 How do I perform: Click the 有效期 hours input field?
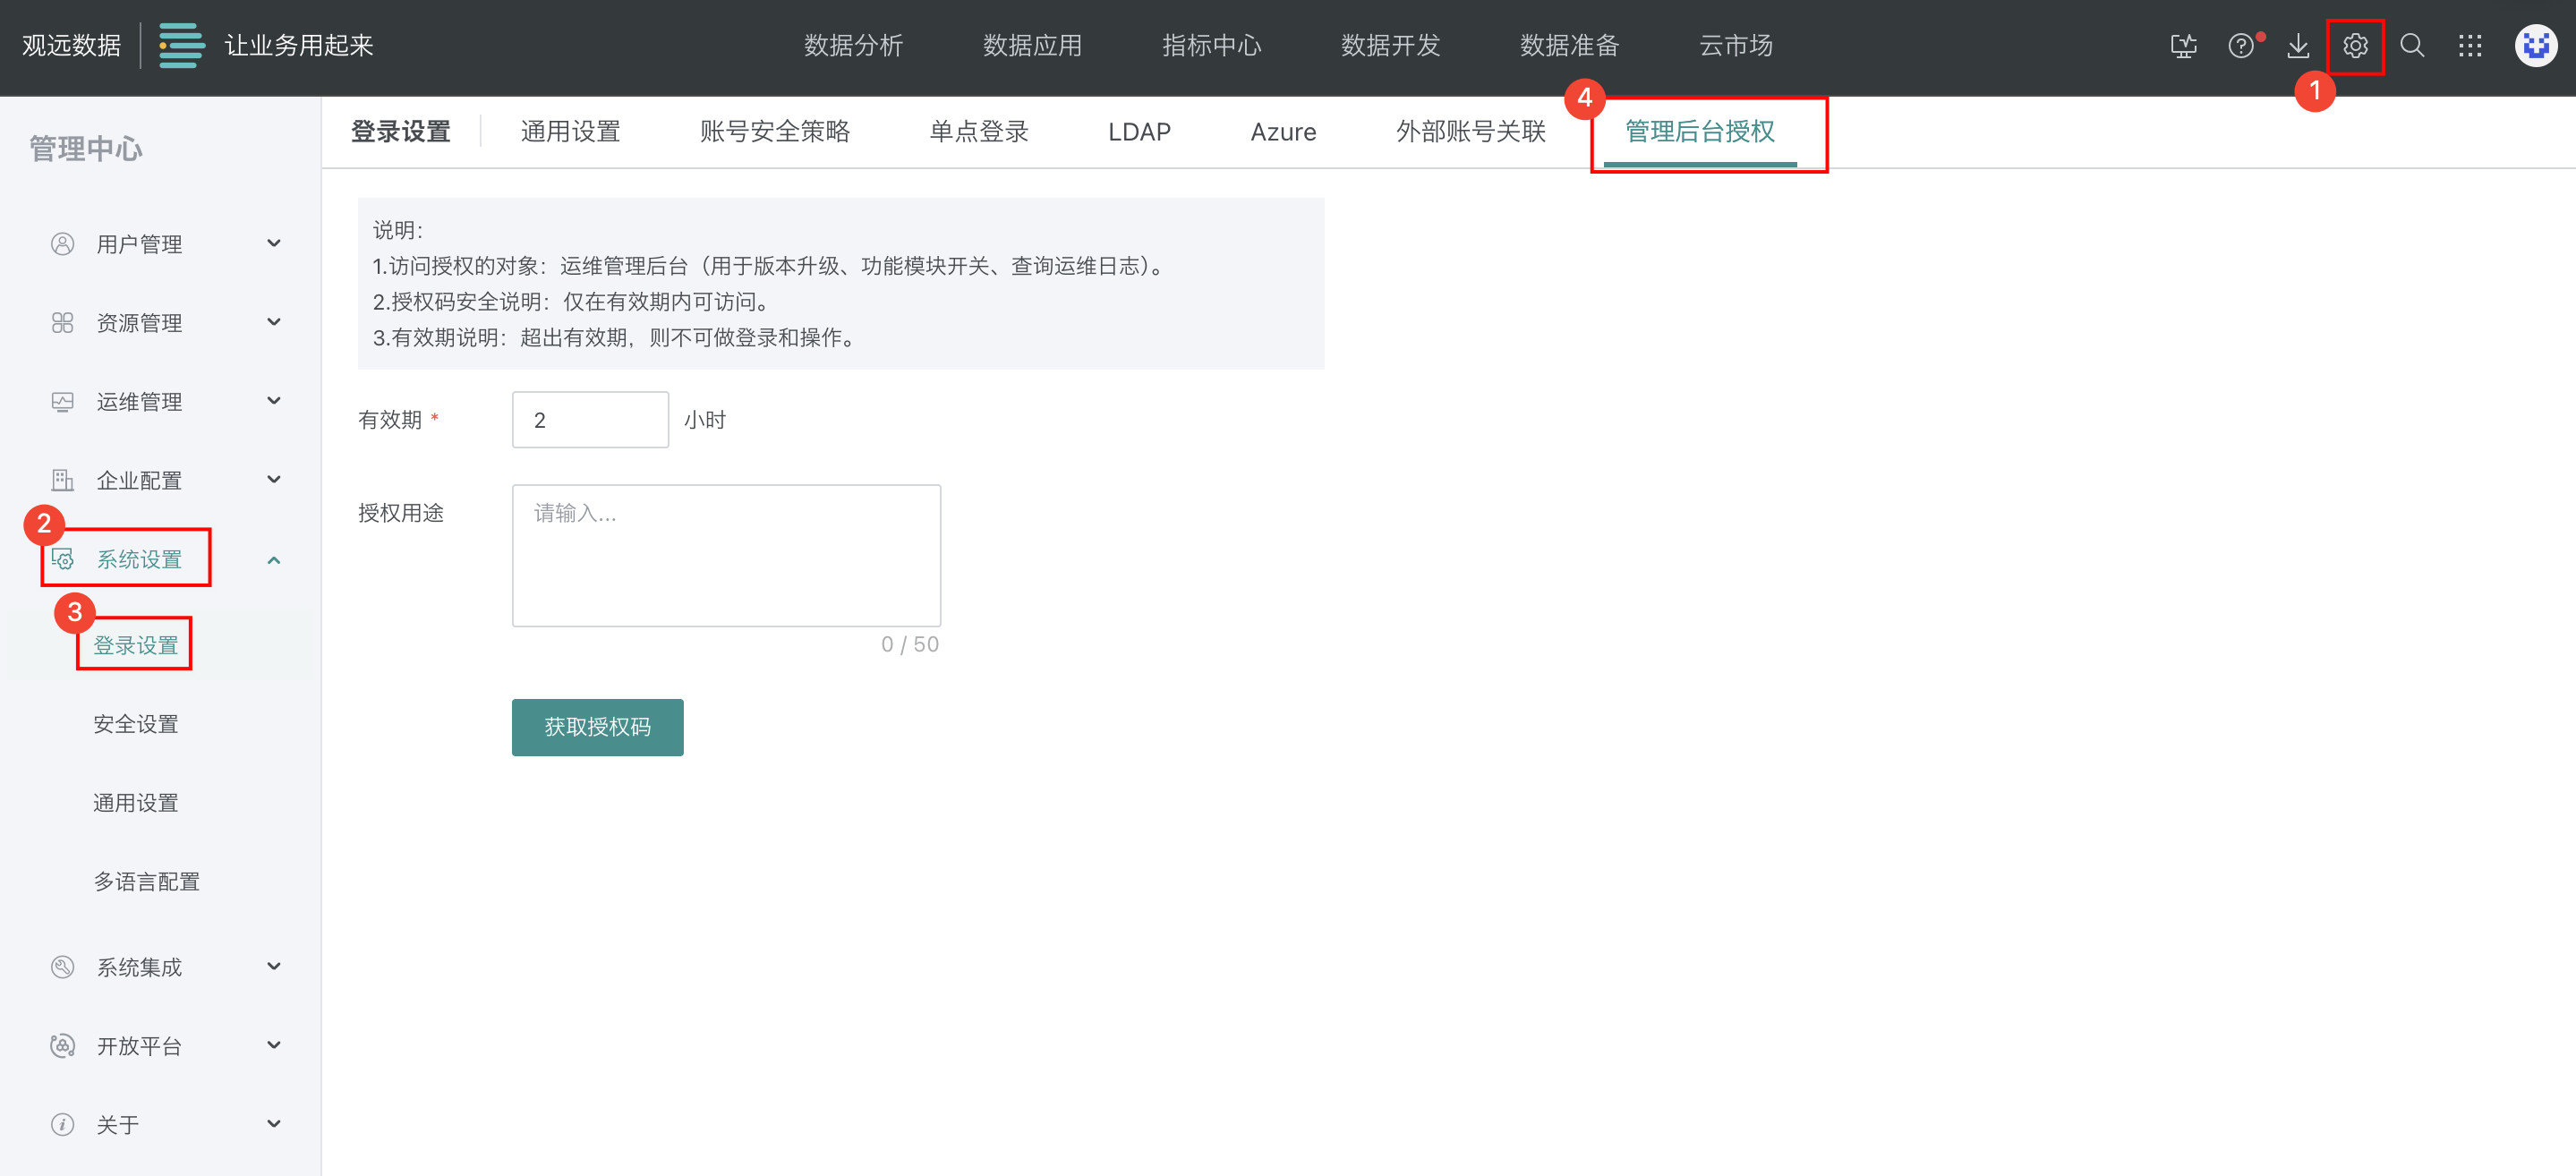[x=589, y=420]
